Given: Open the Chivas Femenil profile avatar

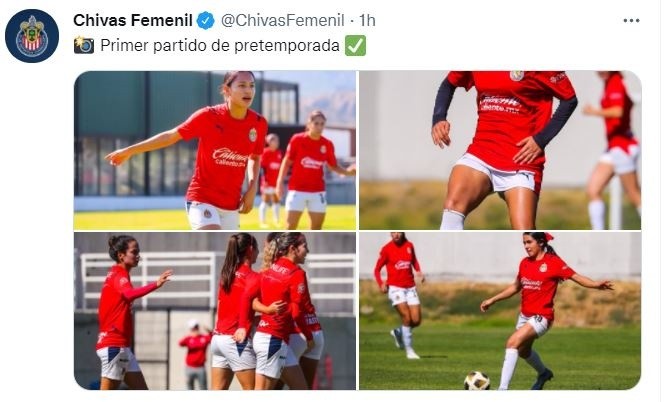Looking at the screenshot, I should point(32,36).
